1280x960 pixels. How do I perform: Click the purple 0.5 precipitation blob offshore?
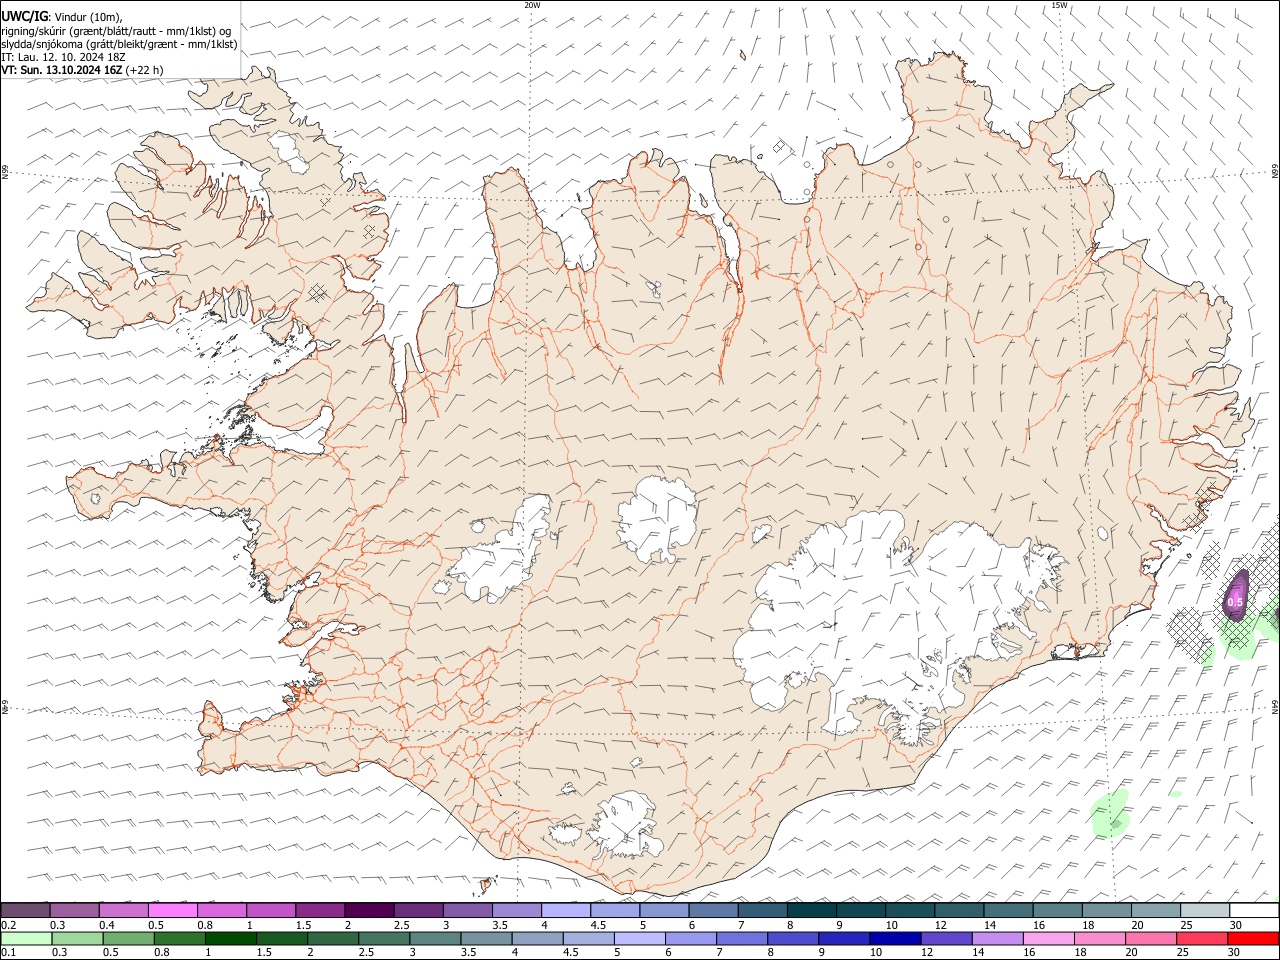point(1237,597)
